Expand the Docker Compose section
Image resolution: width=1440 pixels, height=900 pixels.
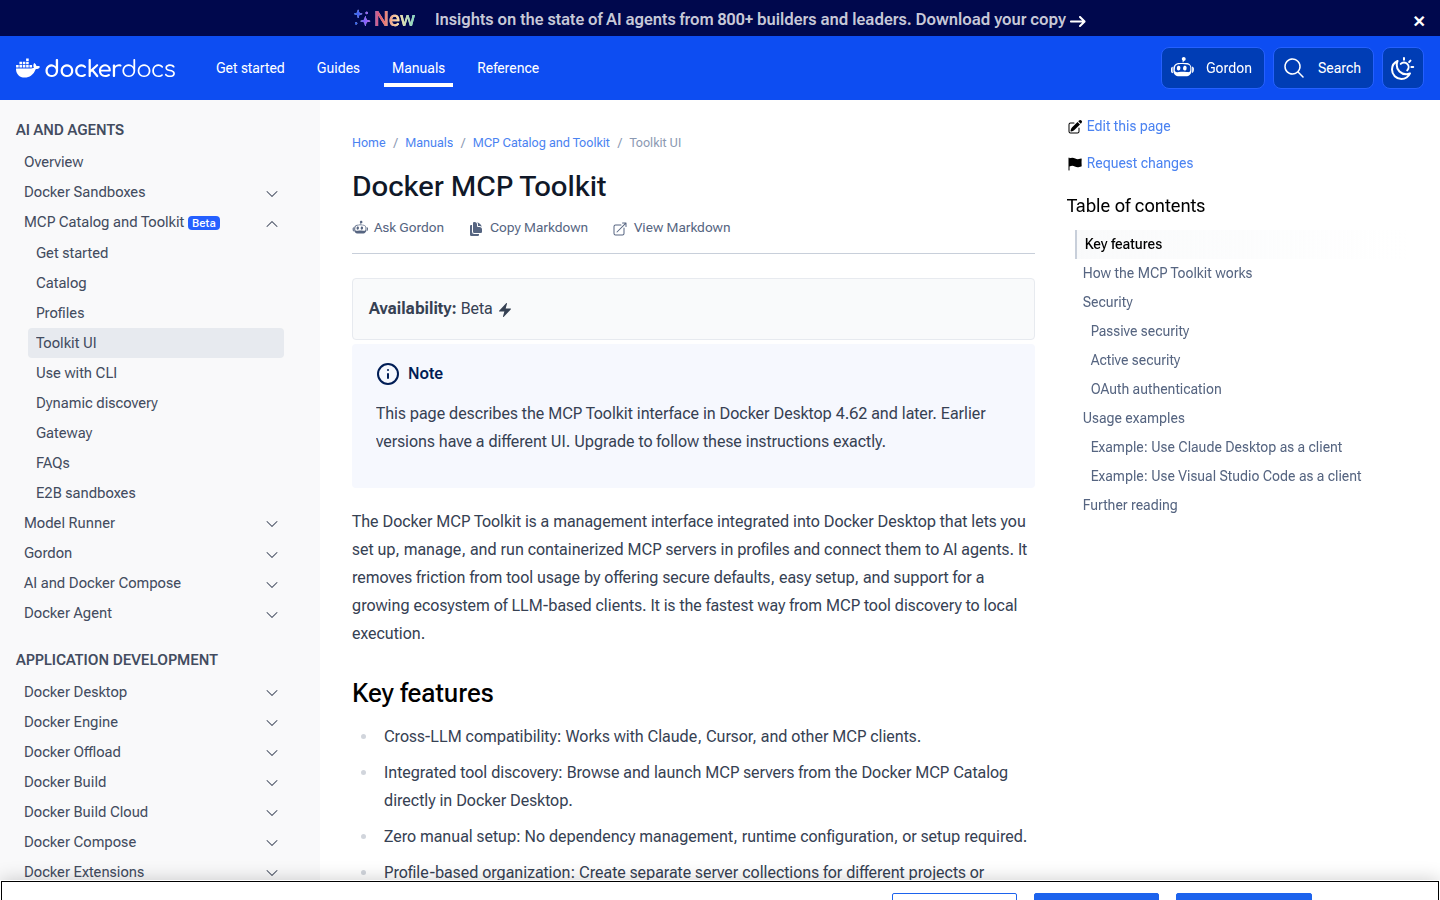coord(272,843)
